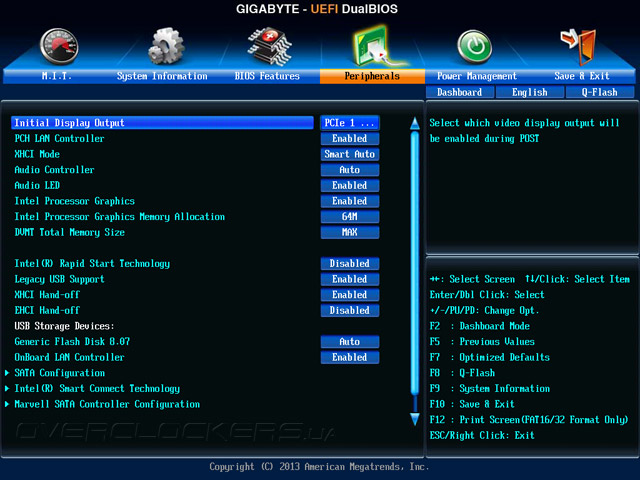Screen dimensions: 640x480
Task: Toggle Legacy USB Support Enabled value
Action: (x=349, y=279)
